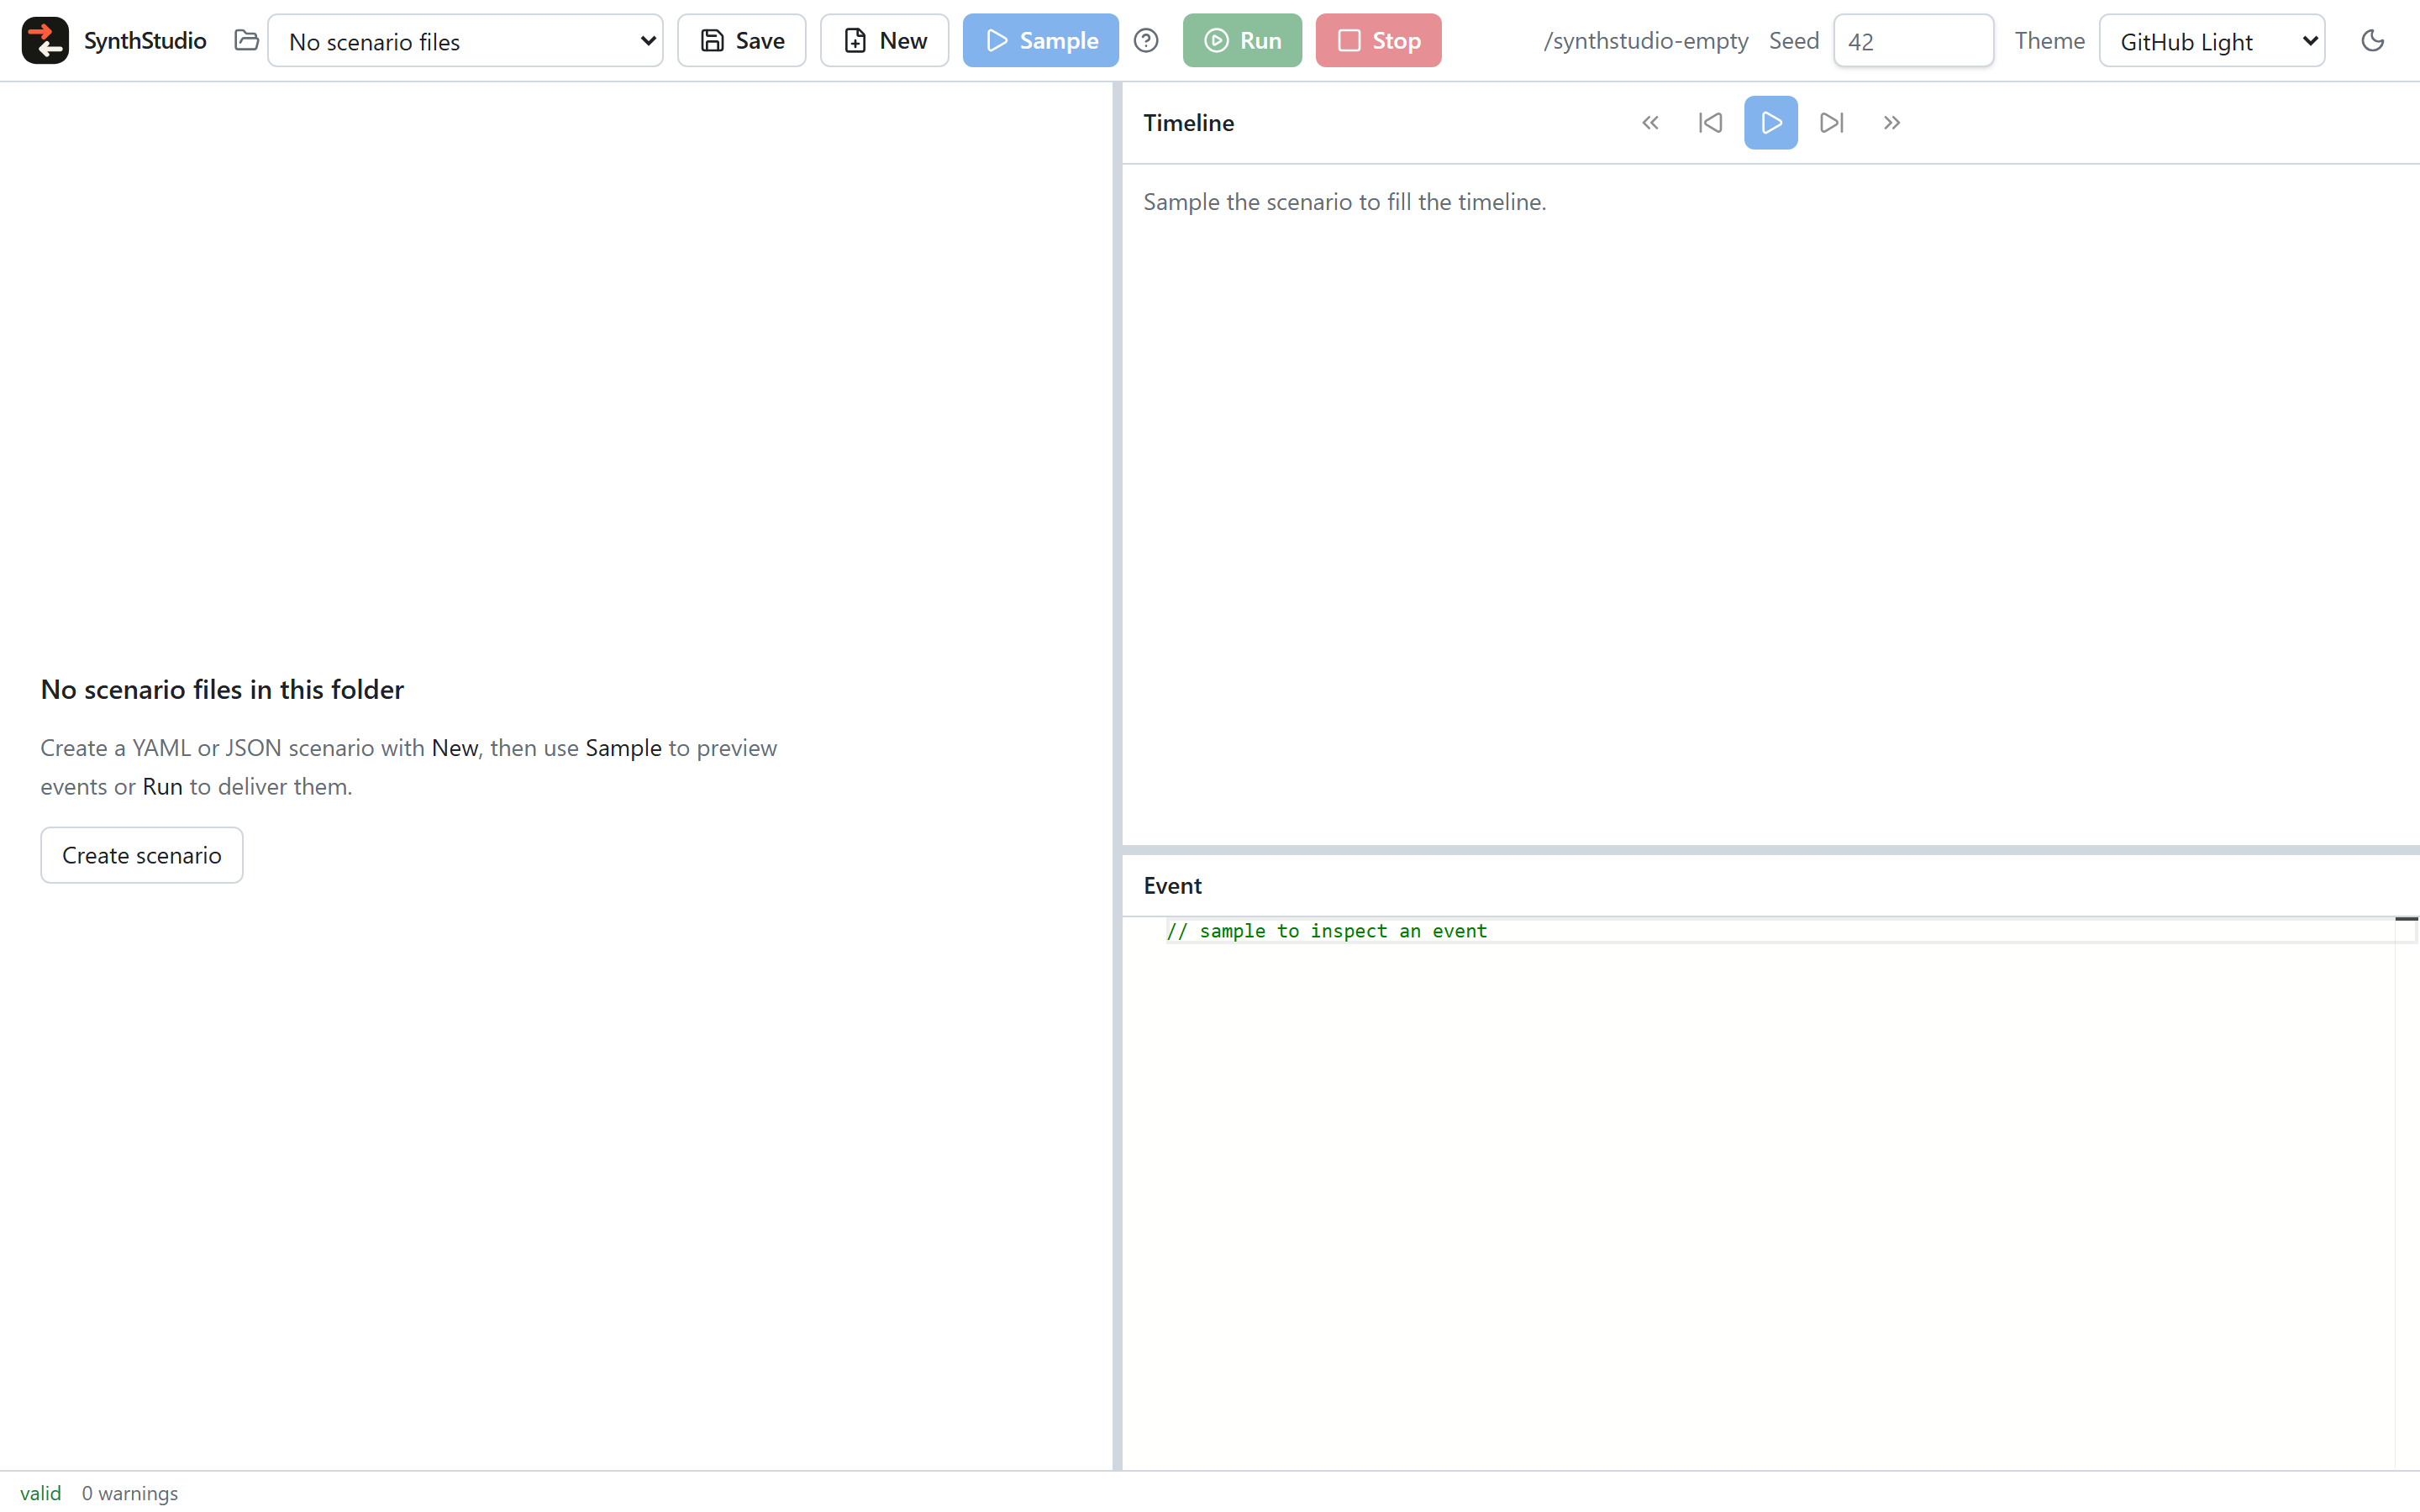Jump to timeline start with double-left chevron
Image resolution: width=2420 pixels, height=1512 pixels.
click(1650, 123)
